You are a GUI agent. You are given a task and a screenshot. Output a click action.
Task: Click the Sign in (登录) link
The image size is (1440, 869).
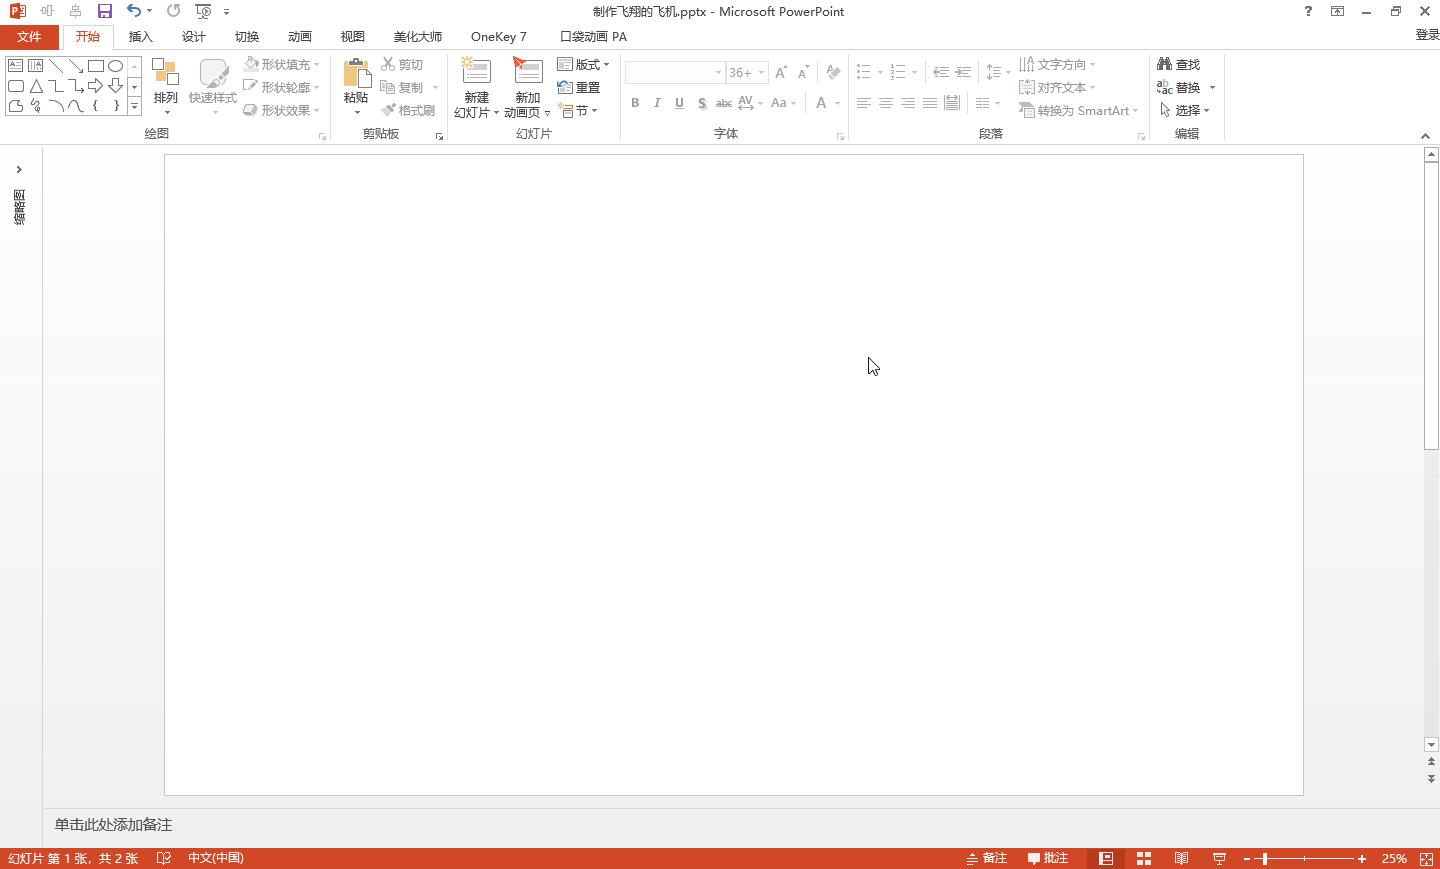point(1426,35)
